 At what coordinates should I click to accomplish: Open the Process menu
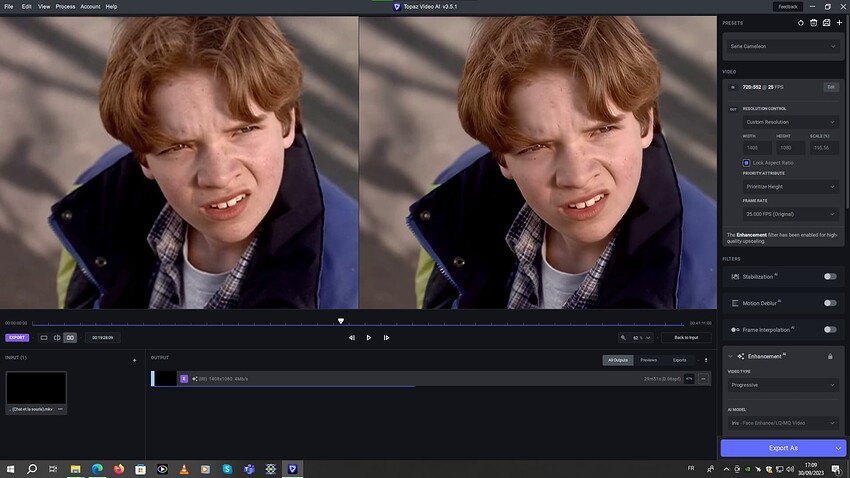tap(65, 7)
